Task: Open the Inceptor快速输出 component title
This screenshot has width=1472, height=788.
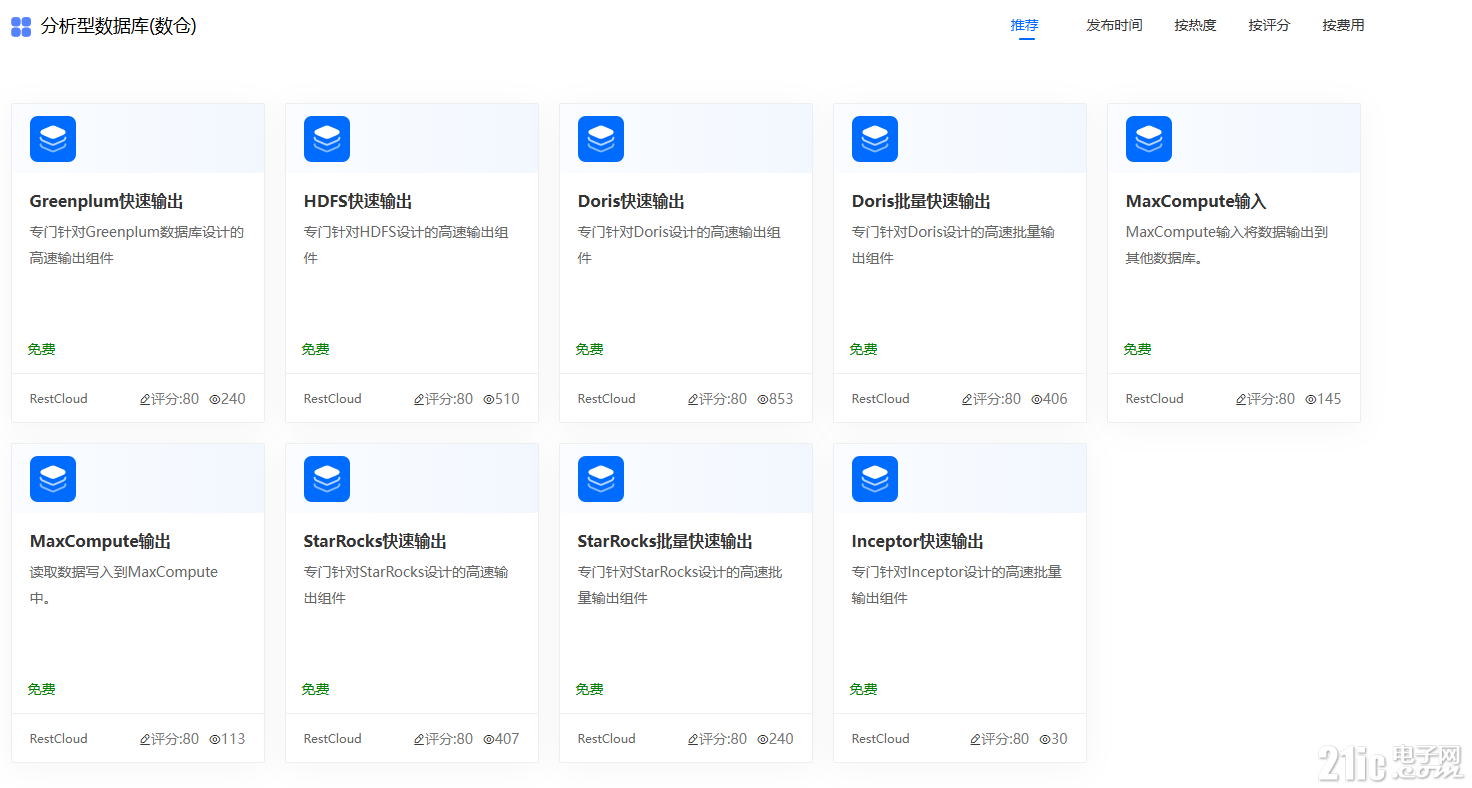Action: coord(918,541)
